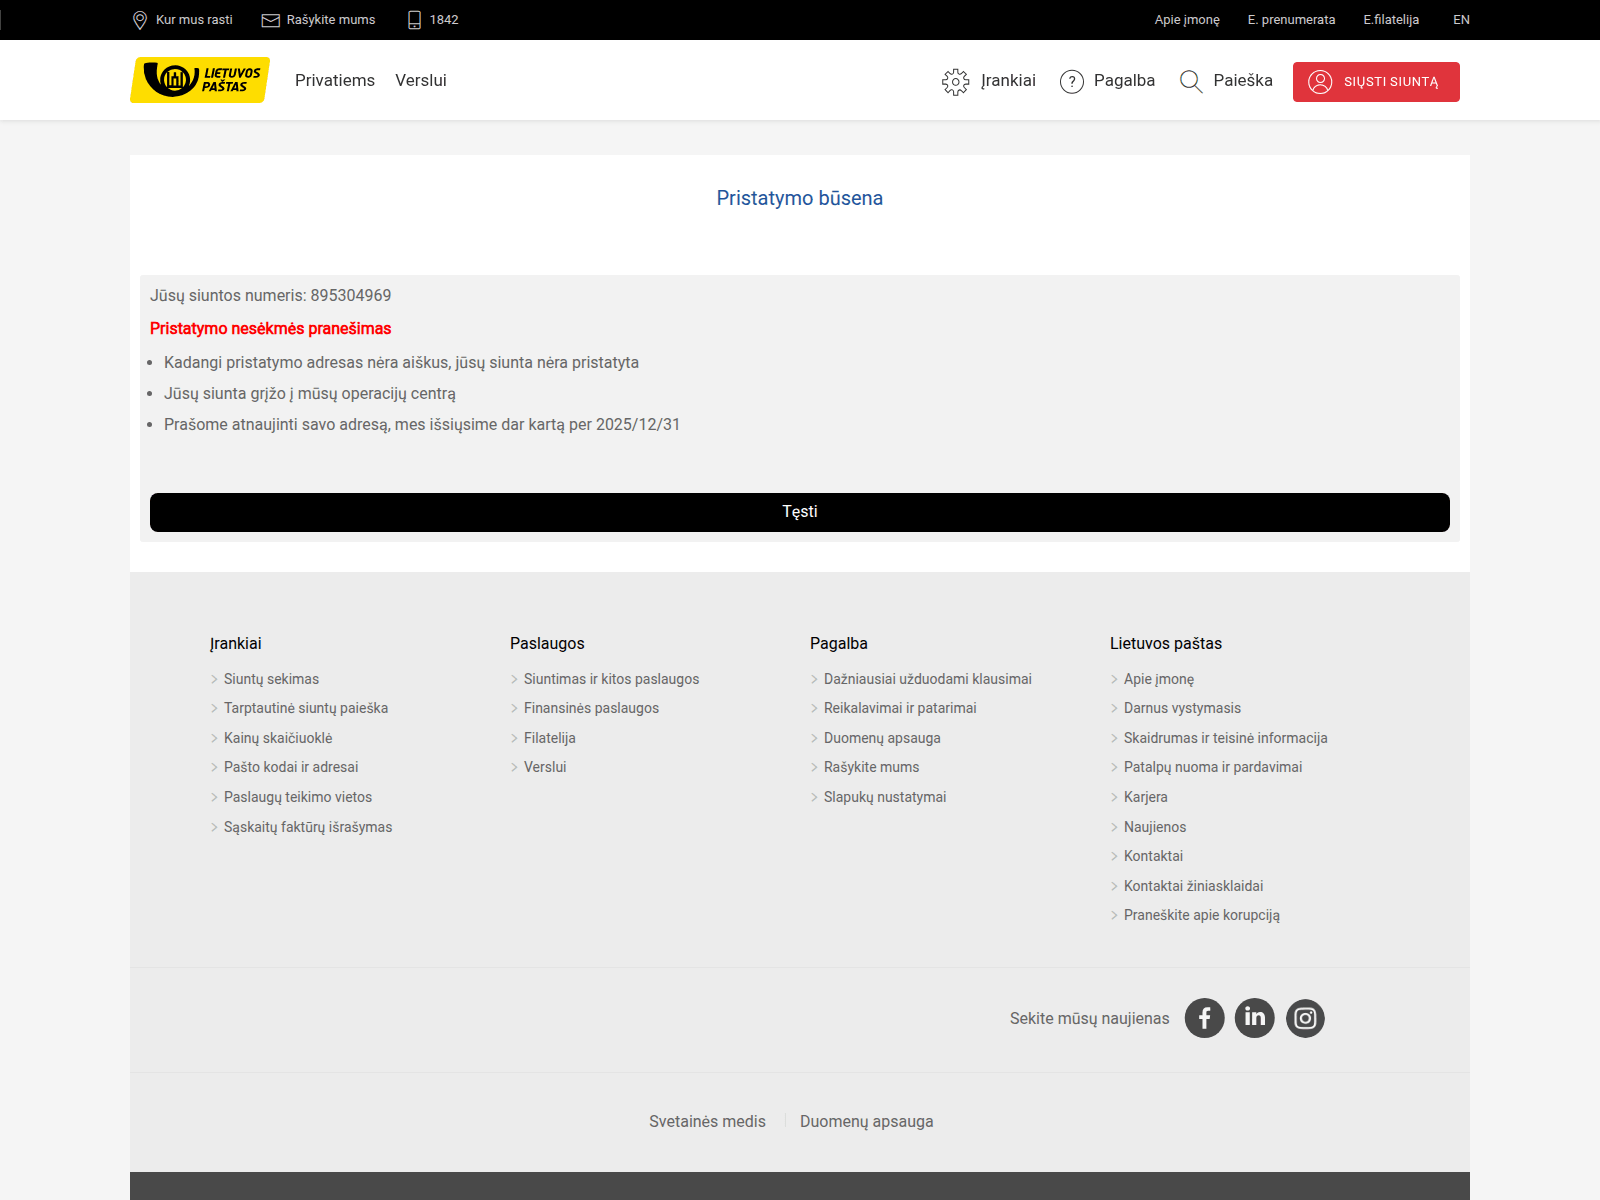Image resolution: width=1600 pixels, height=1200 pixels.
Task: Open Duomenų apsauga bottom footer link
Action: (x=867, y=1122)
